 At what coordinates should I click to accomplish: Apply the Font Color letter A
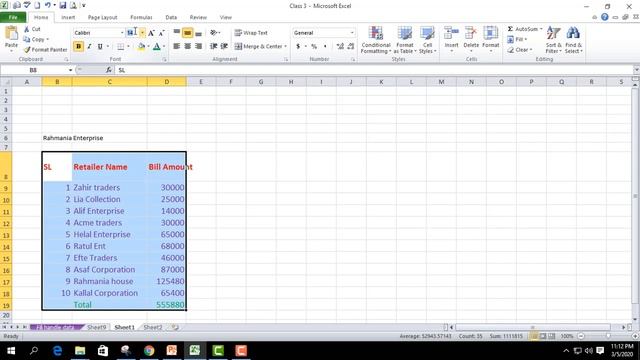pos(157,47)
